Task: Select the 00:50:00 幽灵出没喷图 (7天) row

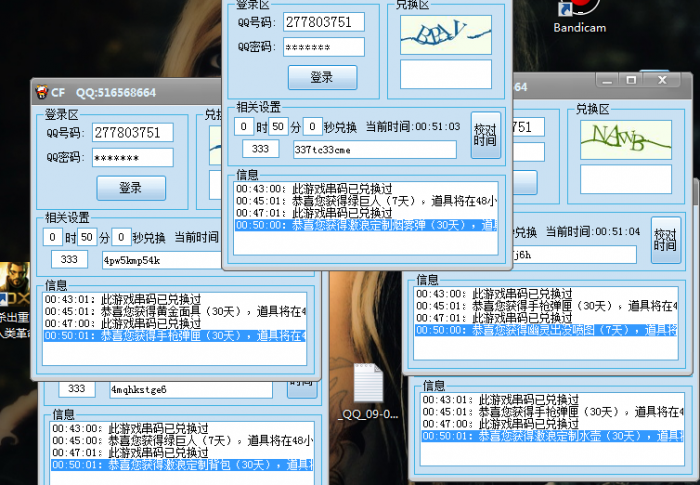Action: click(x=546, y=330)
